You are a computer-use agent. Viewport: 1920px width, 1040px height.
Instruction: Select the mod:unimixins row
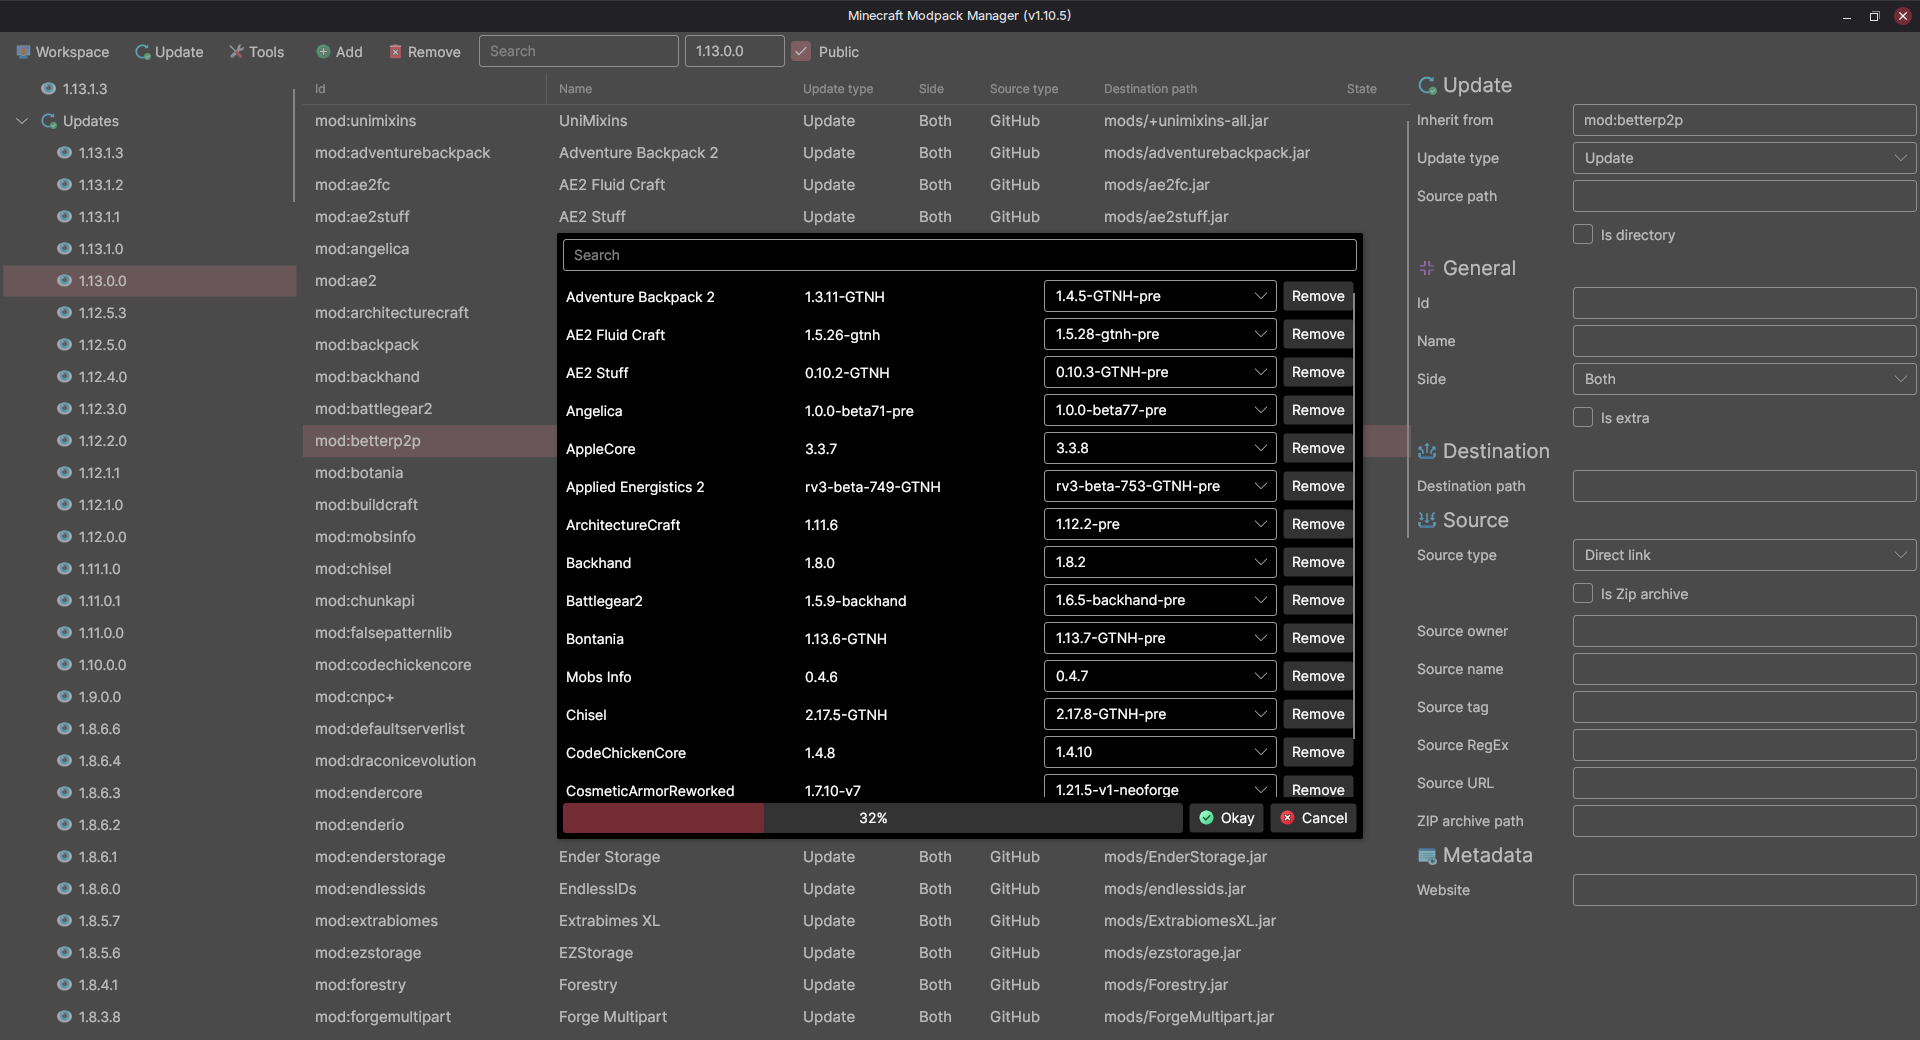point(366,121)
